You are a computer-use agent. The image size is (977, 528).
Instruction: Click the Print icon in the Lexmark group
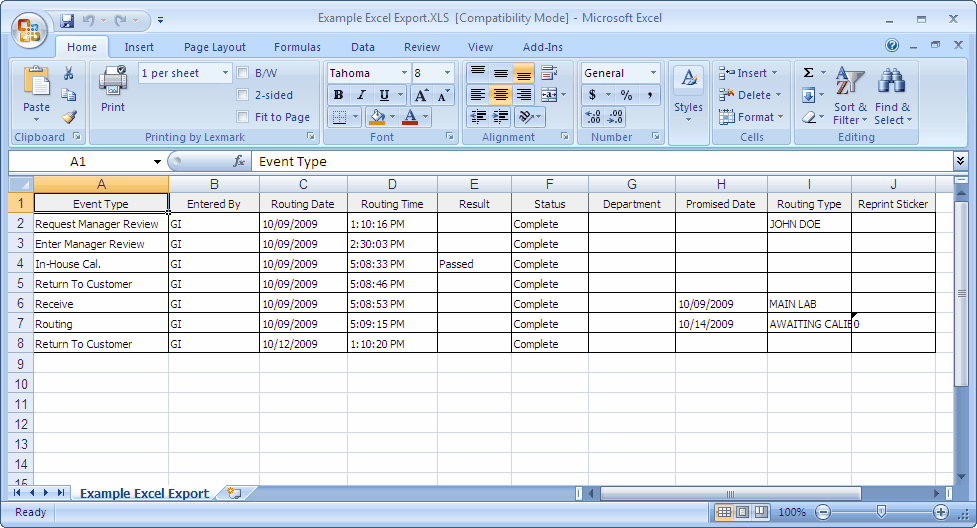point(113,88)
